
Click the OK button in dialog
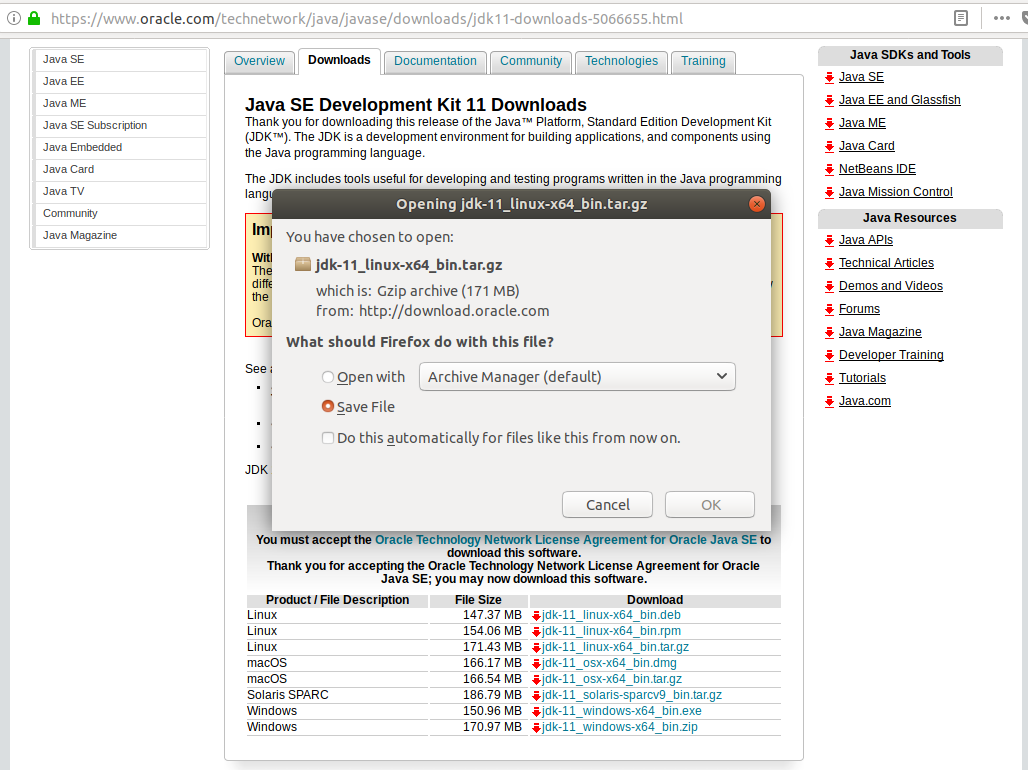point(710,504)
